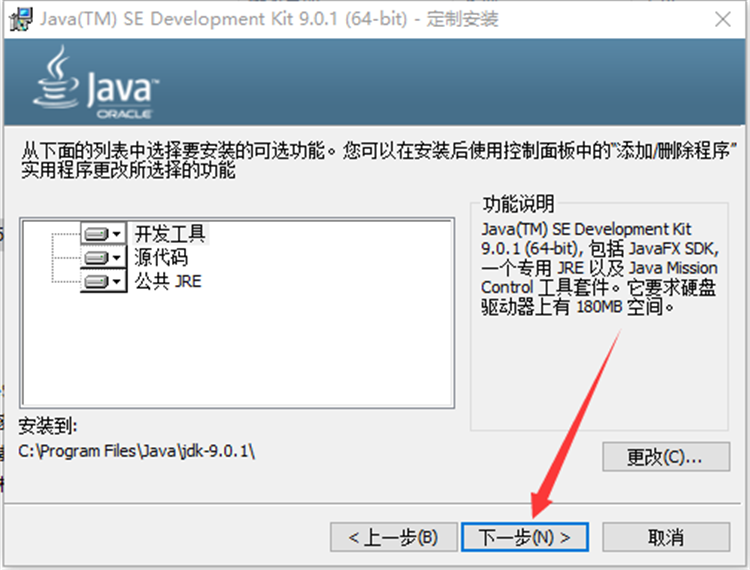Image resolution: width=750 pixels, height=570 pixels.
Task: Select the 公共 JRE tree item
Action: (168, 281)
